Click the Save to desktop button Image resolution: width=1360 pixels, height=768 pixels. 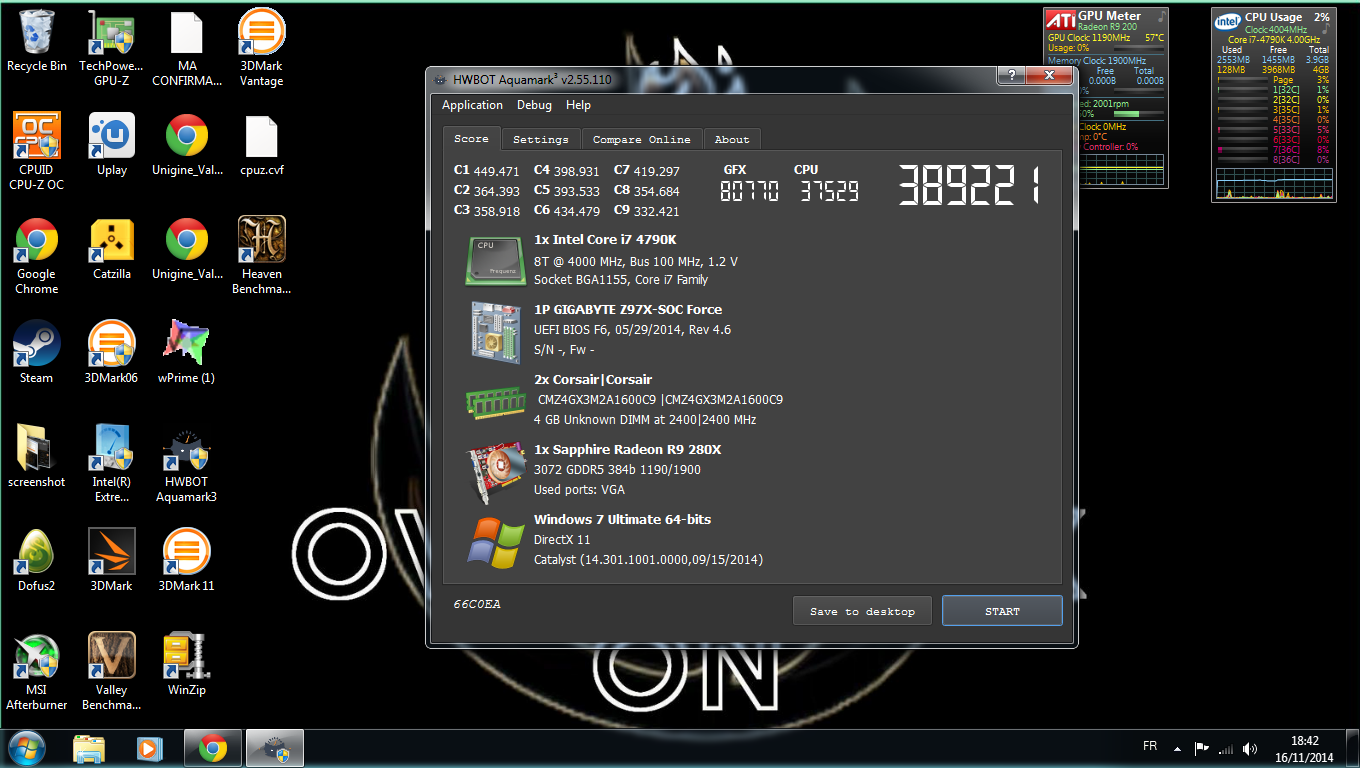pos(862,611)
